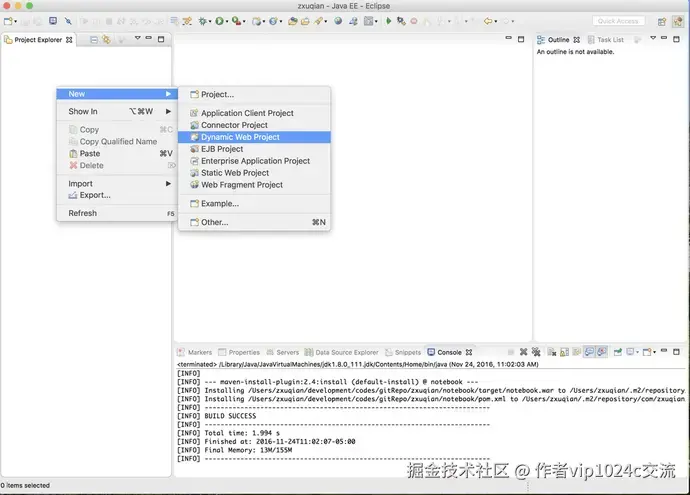Screen dimensions: 690x495
Task: Click the Debug bug icon in toolbar
Action: [x=202, y=21]
